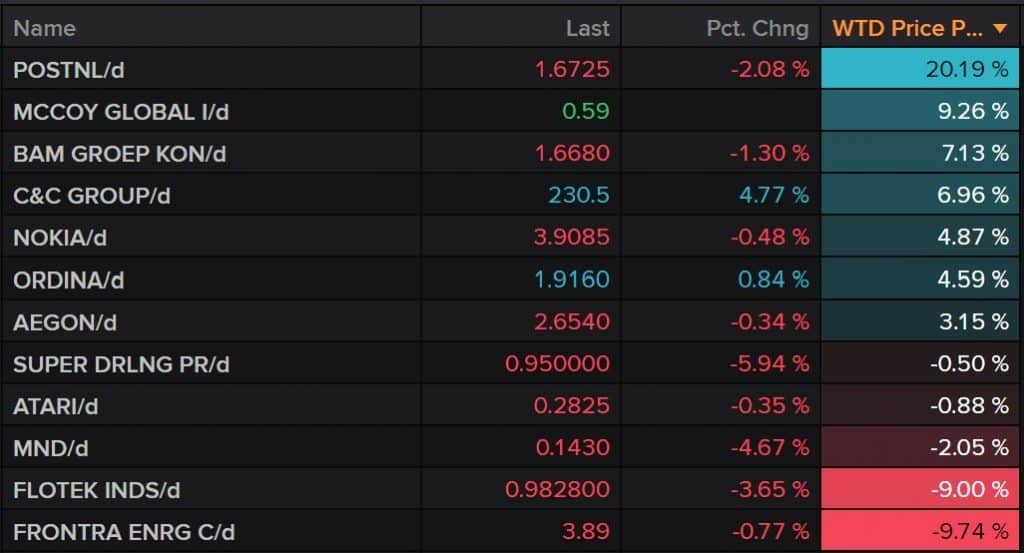The width and height of the screenshot is (1024, 553).
Task: Click the ATARI/d row name
Action: tap(56, 406)
